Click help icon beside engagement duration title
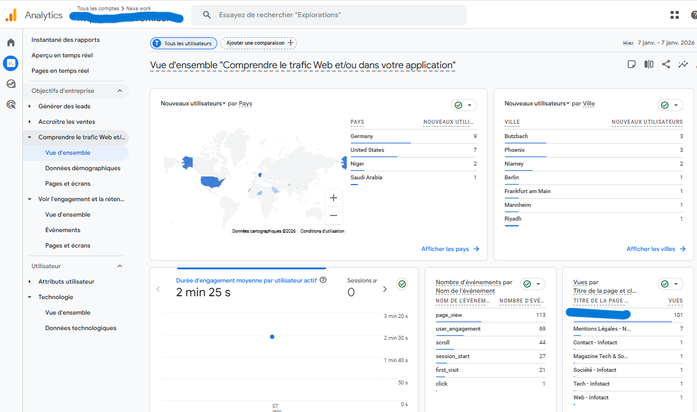This screenshot has height=412, width=697. pyautogui.click(x=323, y=281)
